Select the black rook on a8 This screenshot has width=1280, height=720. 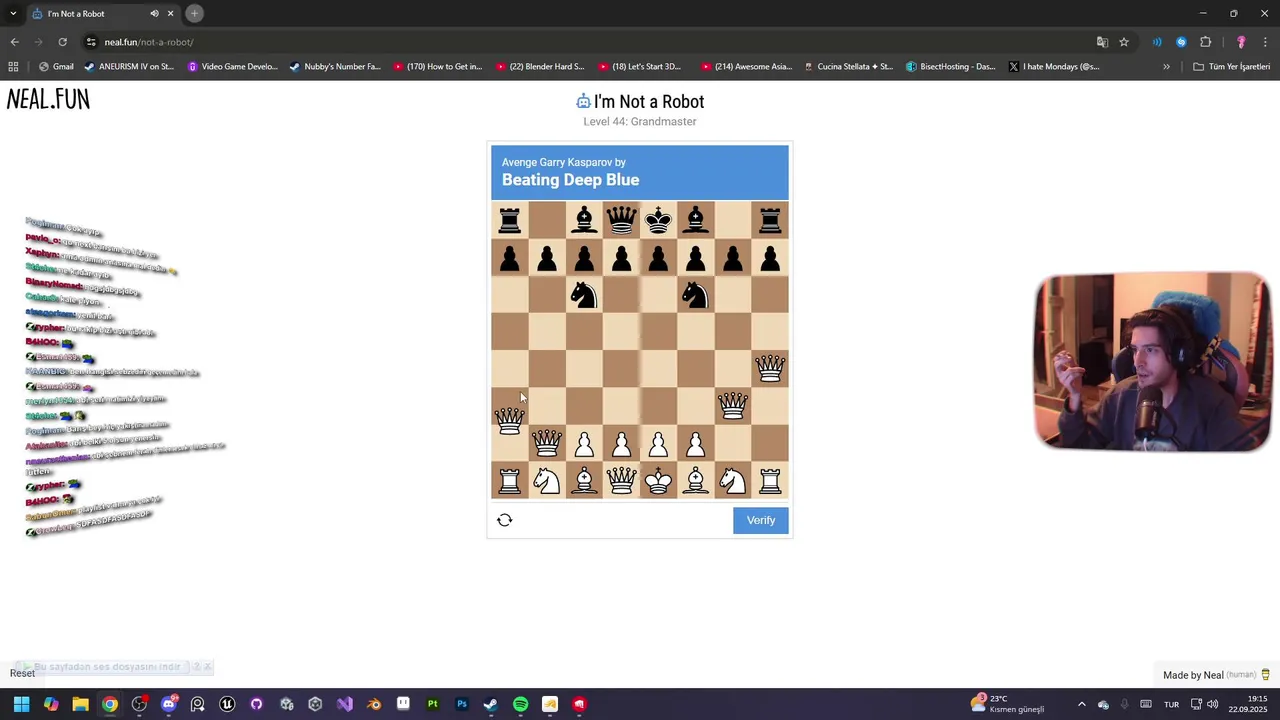[x=510, y=220]
